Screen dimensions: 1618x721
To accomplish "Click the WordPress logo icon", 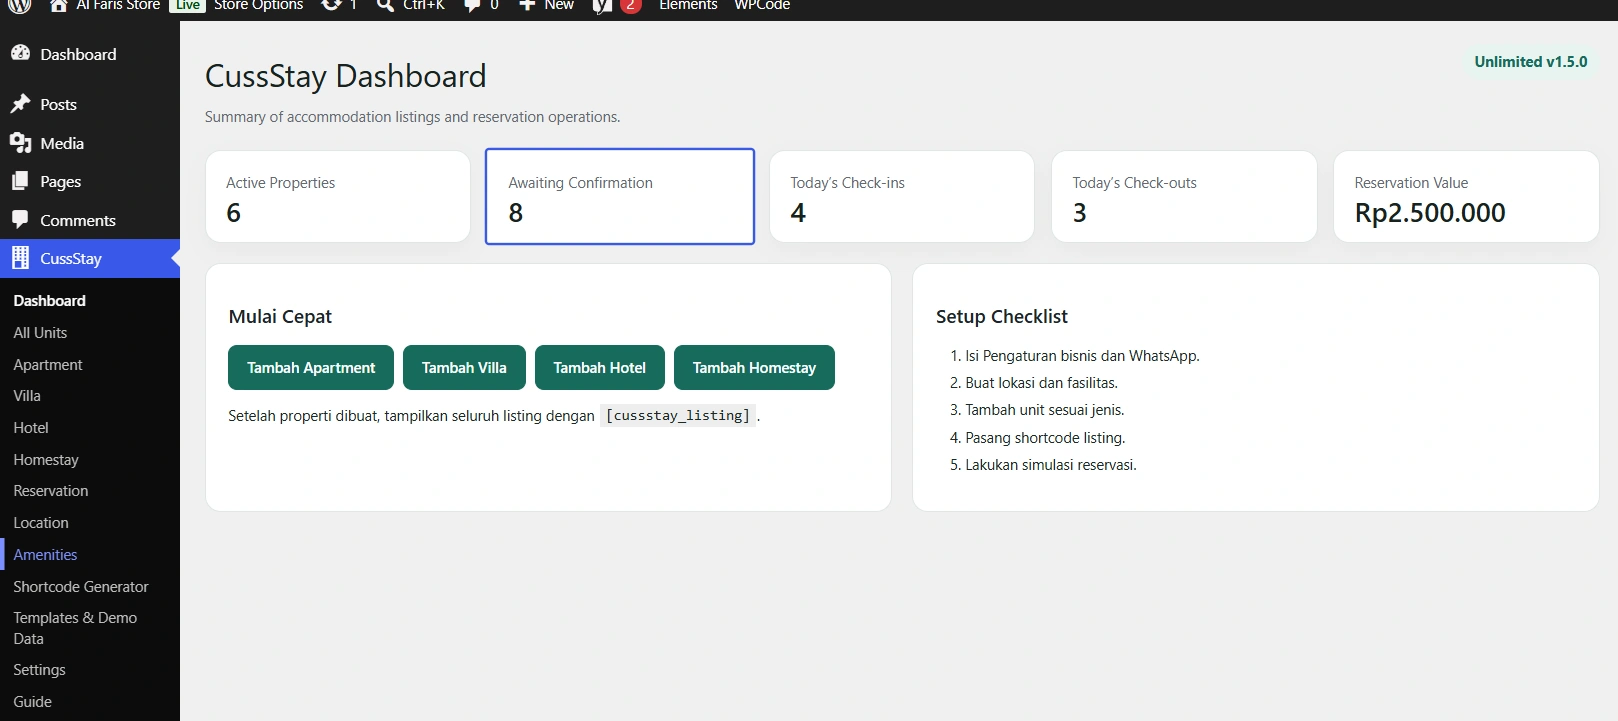I will [x=20, y=5].
